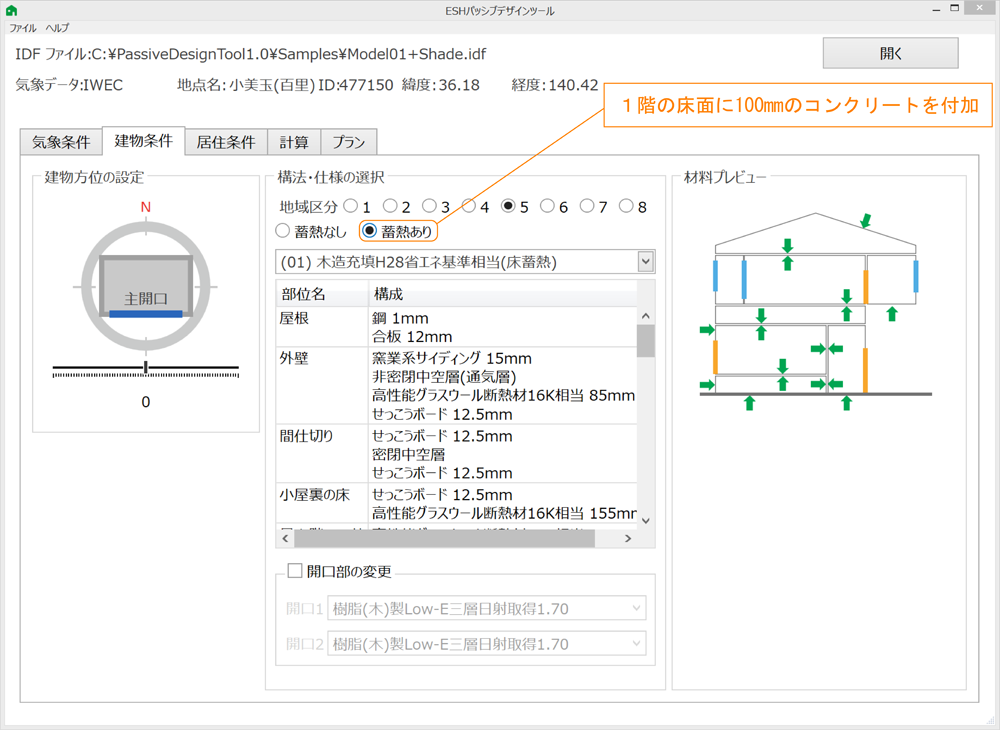
Task: Click the vertical scrollbar thumb in table
Action: pyautogui.click(x=645, y=340)
